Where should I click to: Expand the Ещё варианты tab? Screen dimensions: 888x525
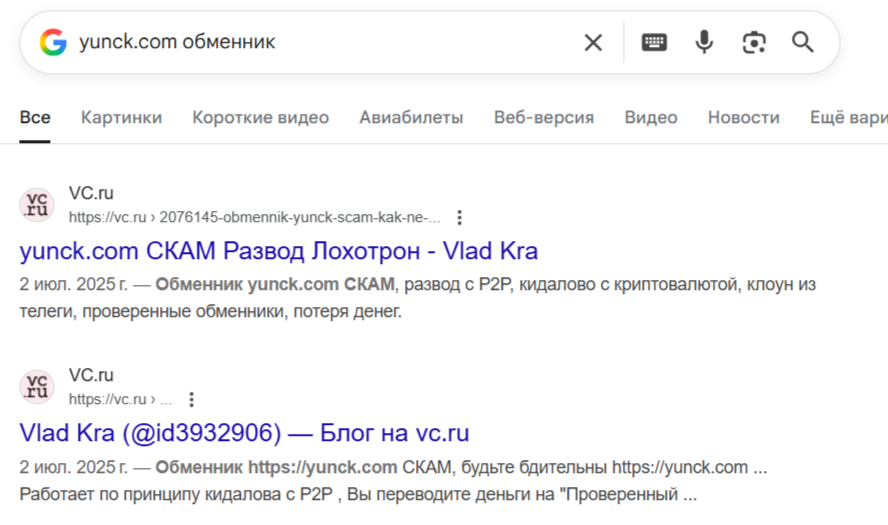(848, 117)
